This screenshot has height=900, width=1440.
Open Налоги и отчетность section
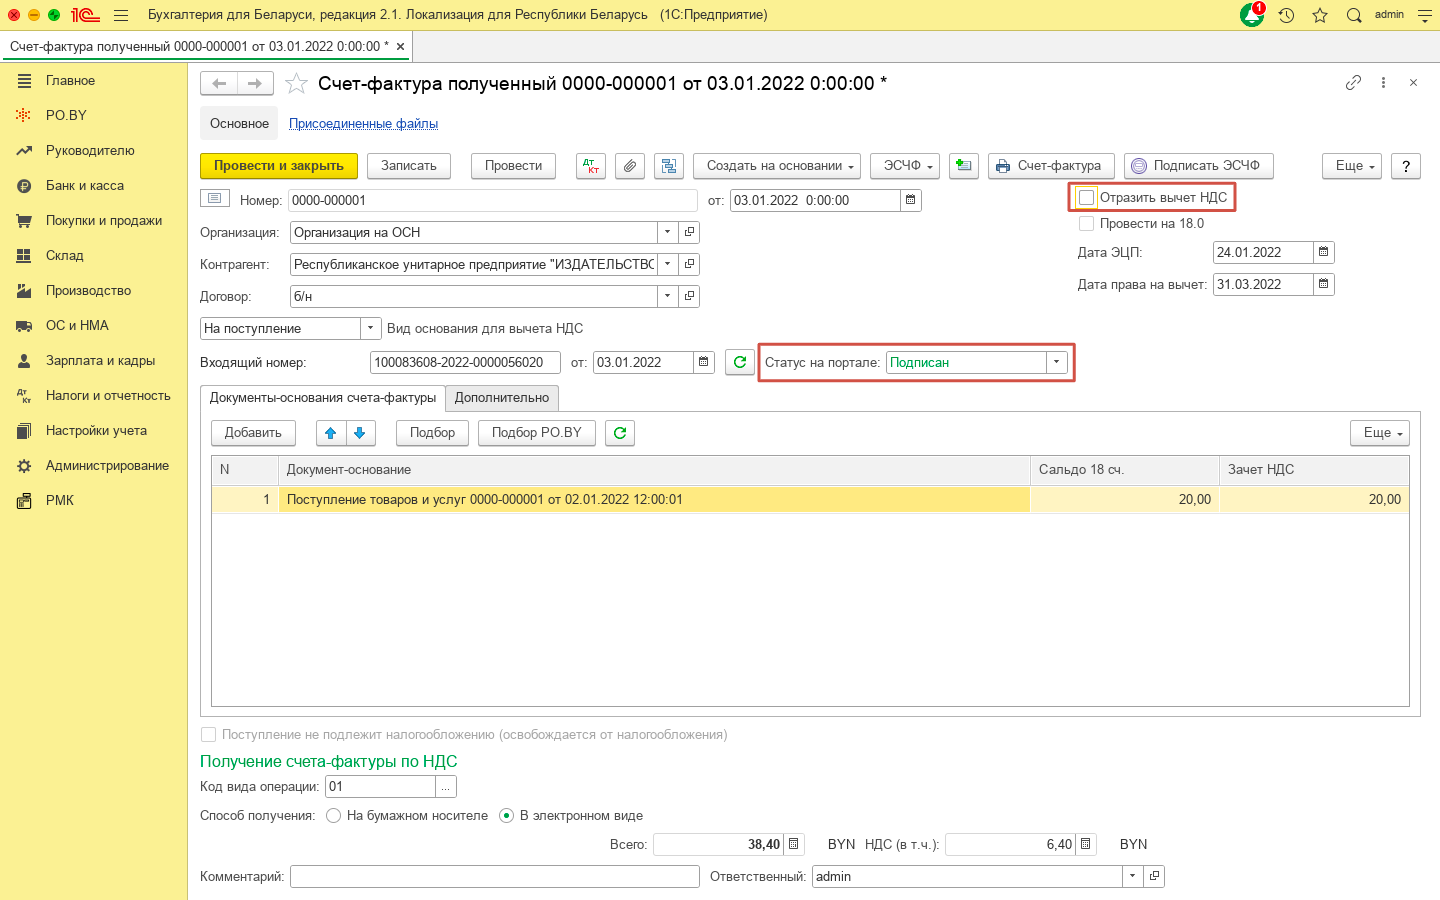[108, 396]
